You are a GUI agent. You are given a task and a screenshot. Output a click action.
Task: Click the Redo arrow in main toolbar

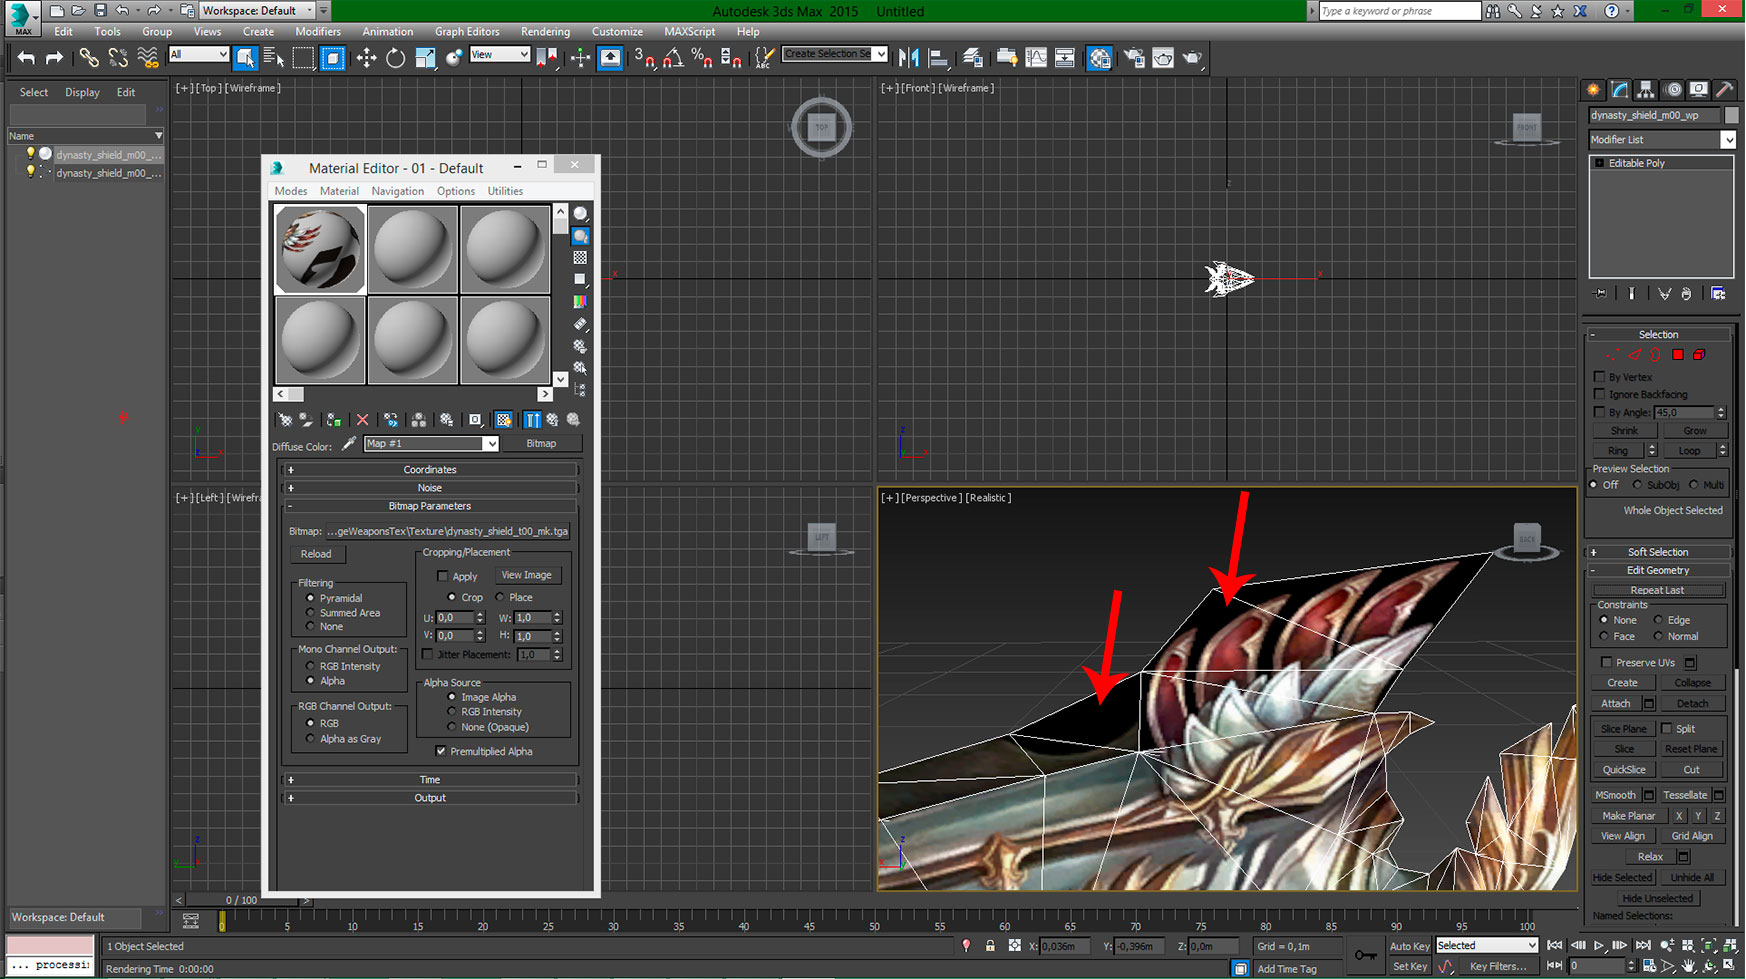(55, 58)
